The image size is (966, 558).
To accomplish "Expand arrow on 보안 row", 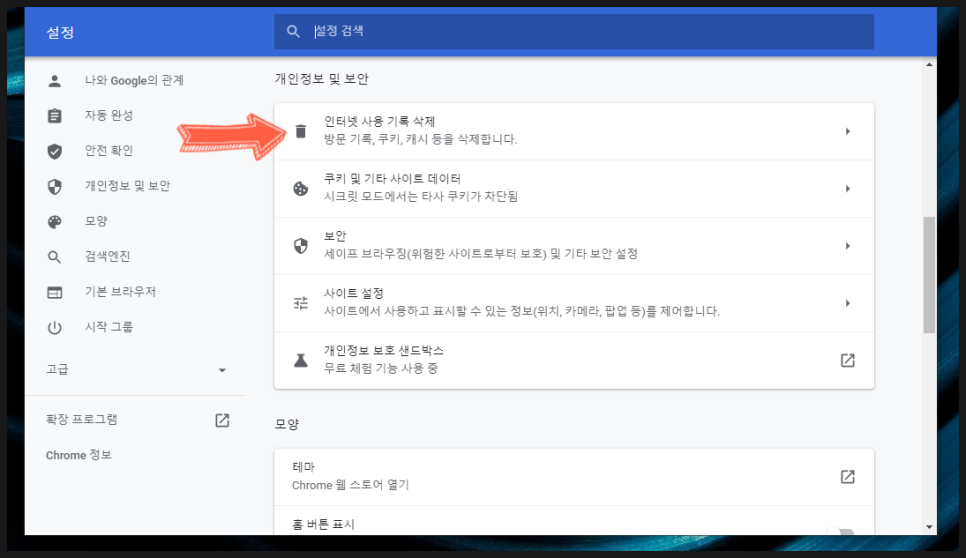I will [848, 246].
